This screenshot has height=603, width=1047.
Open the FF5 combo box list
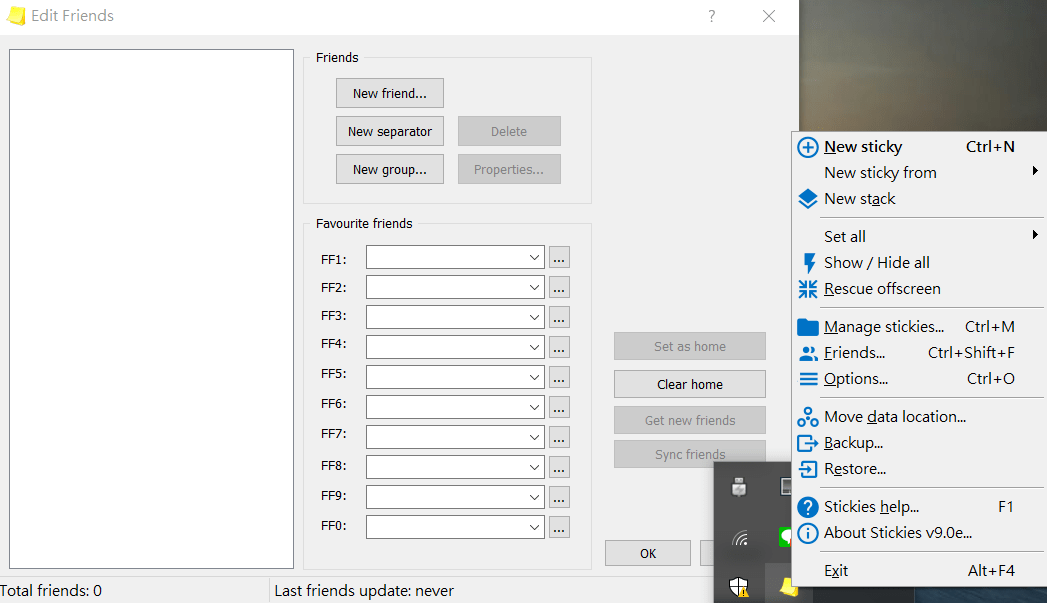pyautogui.click(x=534, y=377)
